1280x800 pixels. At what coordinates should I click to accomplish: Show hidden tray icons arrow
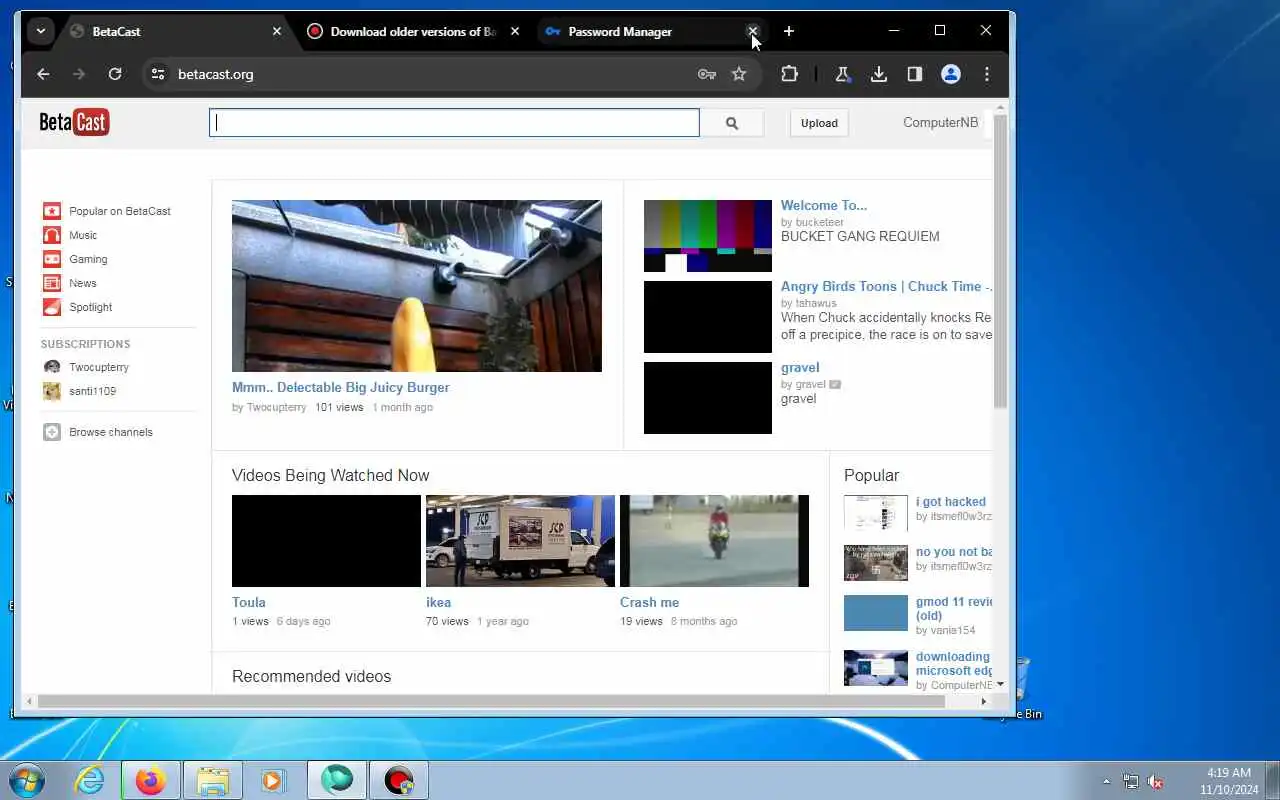pos(1106,781)
